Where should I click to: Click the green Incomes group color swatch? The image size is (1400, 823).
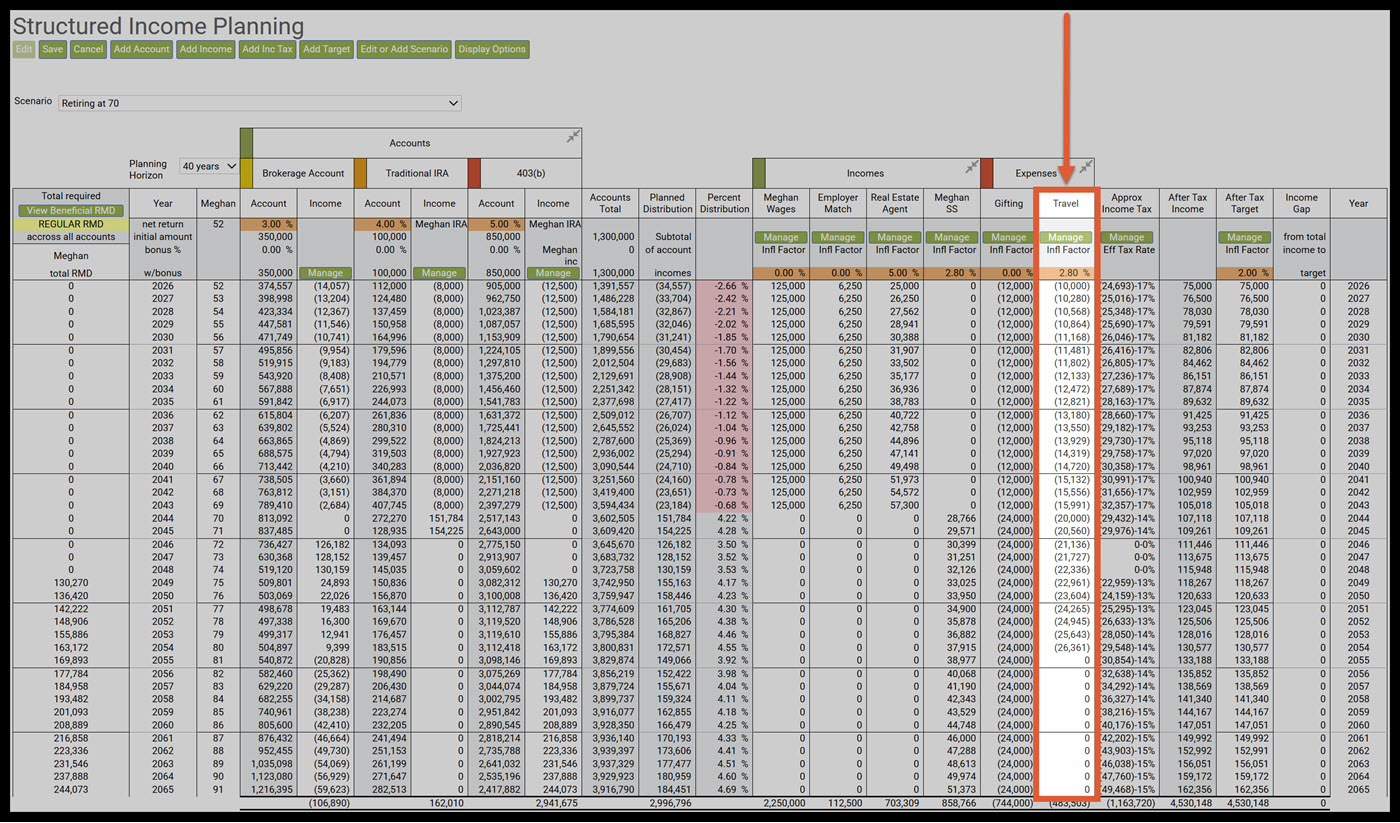pyautogui.click(x=759, y=173)
